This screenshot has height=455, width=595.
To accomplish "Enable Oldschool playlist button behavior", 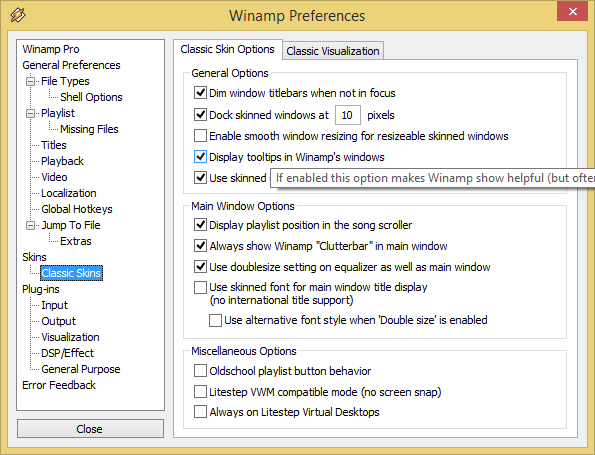I will (x=200, y=370).
